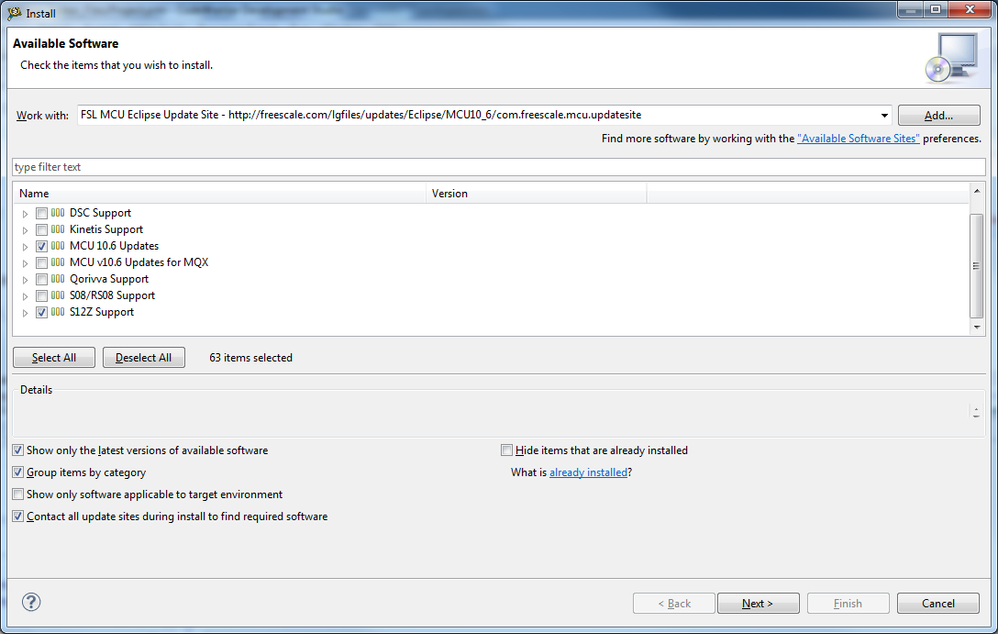Click the Install window title icon
Image resolution: width=998 pixels, height=634 pixels.
[14, 13]
